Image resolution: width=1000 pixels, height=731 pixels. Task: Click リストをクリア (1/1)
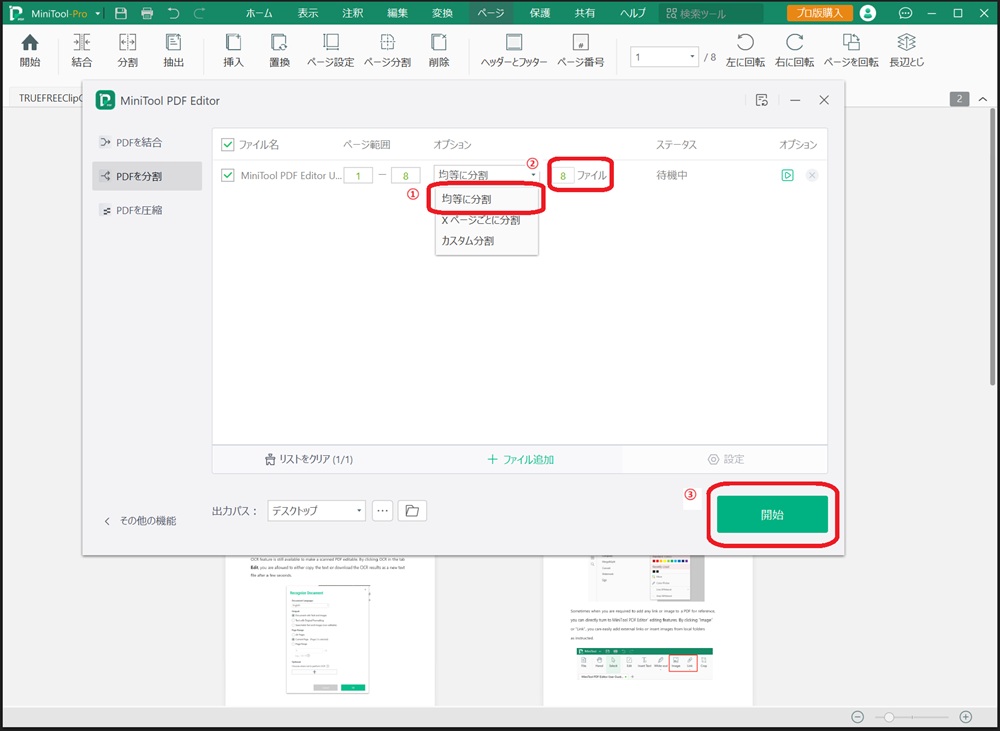(309, 459)
